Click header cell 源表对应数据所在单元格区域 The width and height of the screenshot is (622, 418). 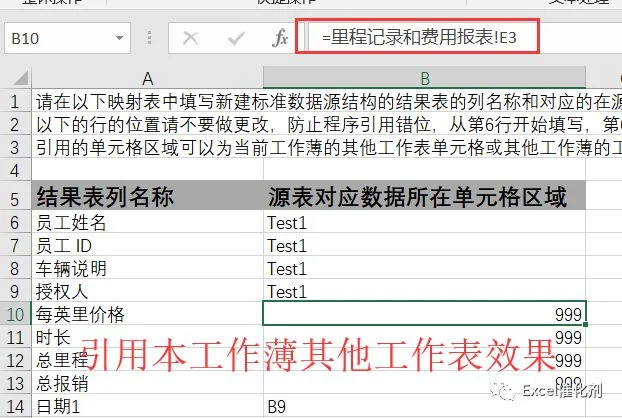tap(424, 197)
